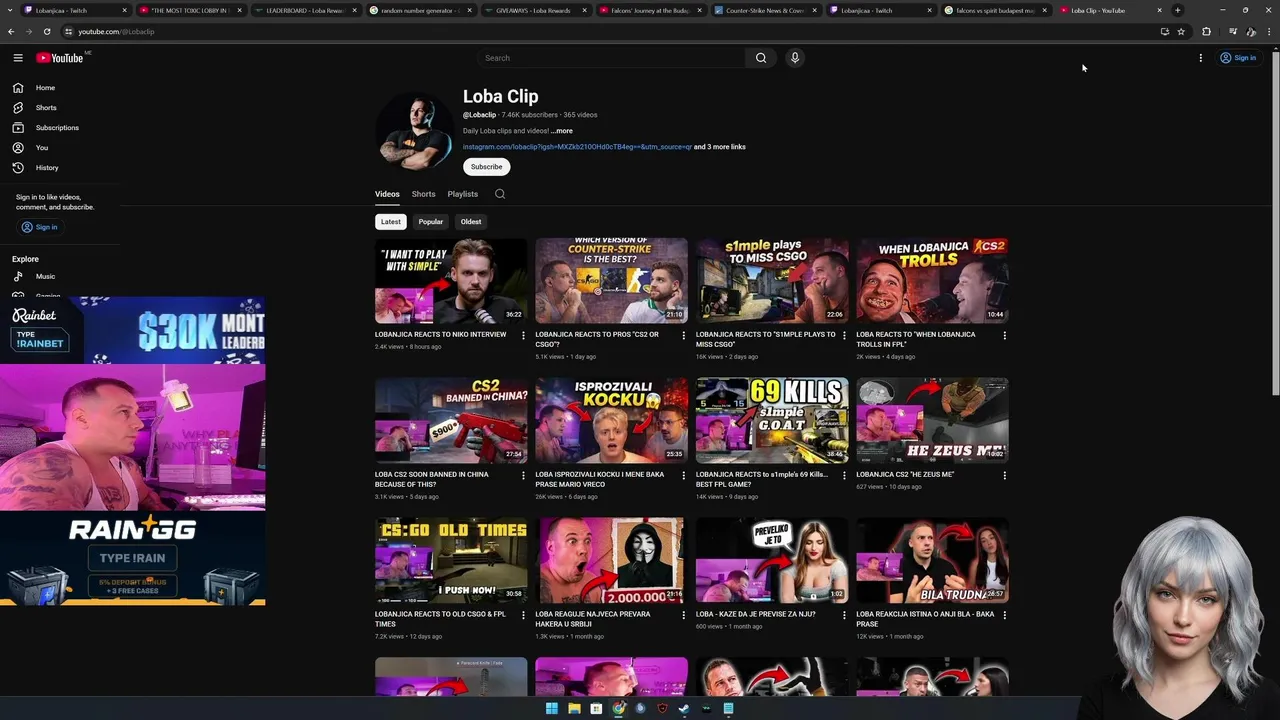Open the channel's Instagram link
1280x720 pixels.
point(577,147)
